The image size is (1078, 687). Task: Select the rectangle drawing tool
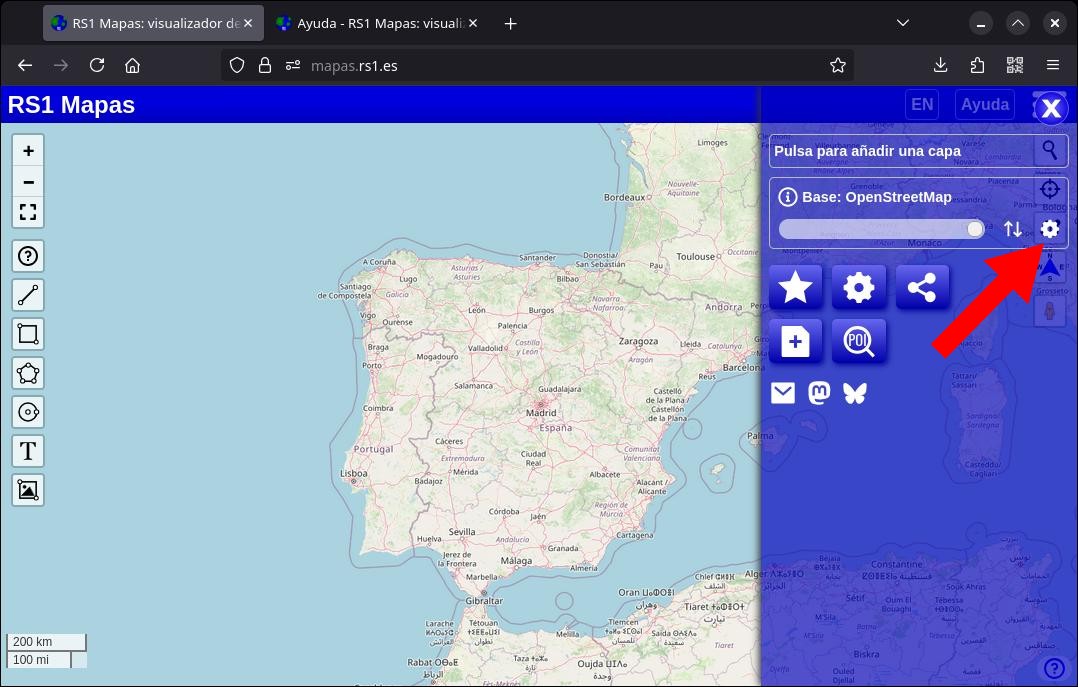28,334
